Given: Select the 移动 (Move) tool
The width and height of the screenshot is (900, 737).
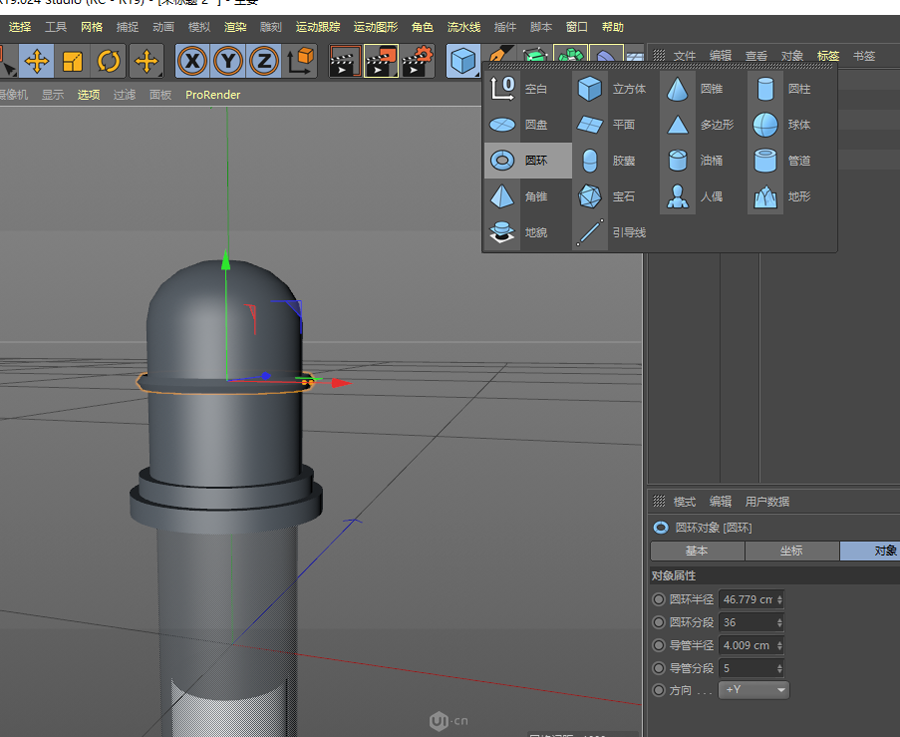Looking at the screenshot, I should 38,62.
